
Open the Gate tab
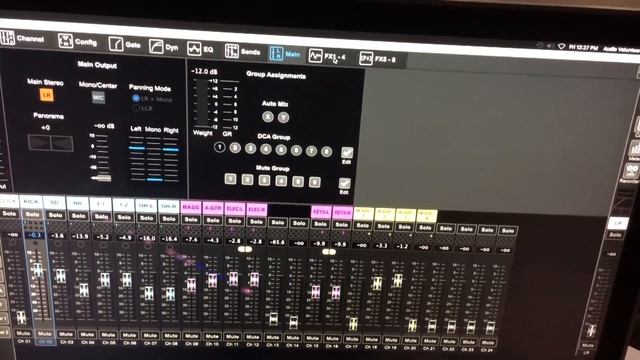[x=124, y=44]
